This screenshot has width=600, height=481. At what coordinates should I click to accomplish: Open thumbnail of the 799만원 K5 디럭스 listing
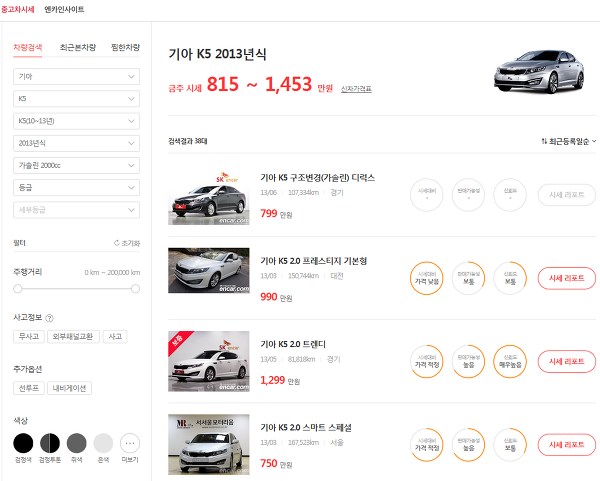(209, 198)
